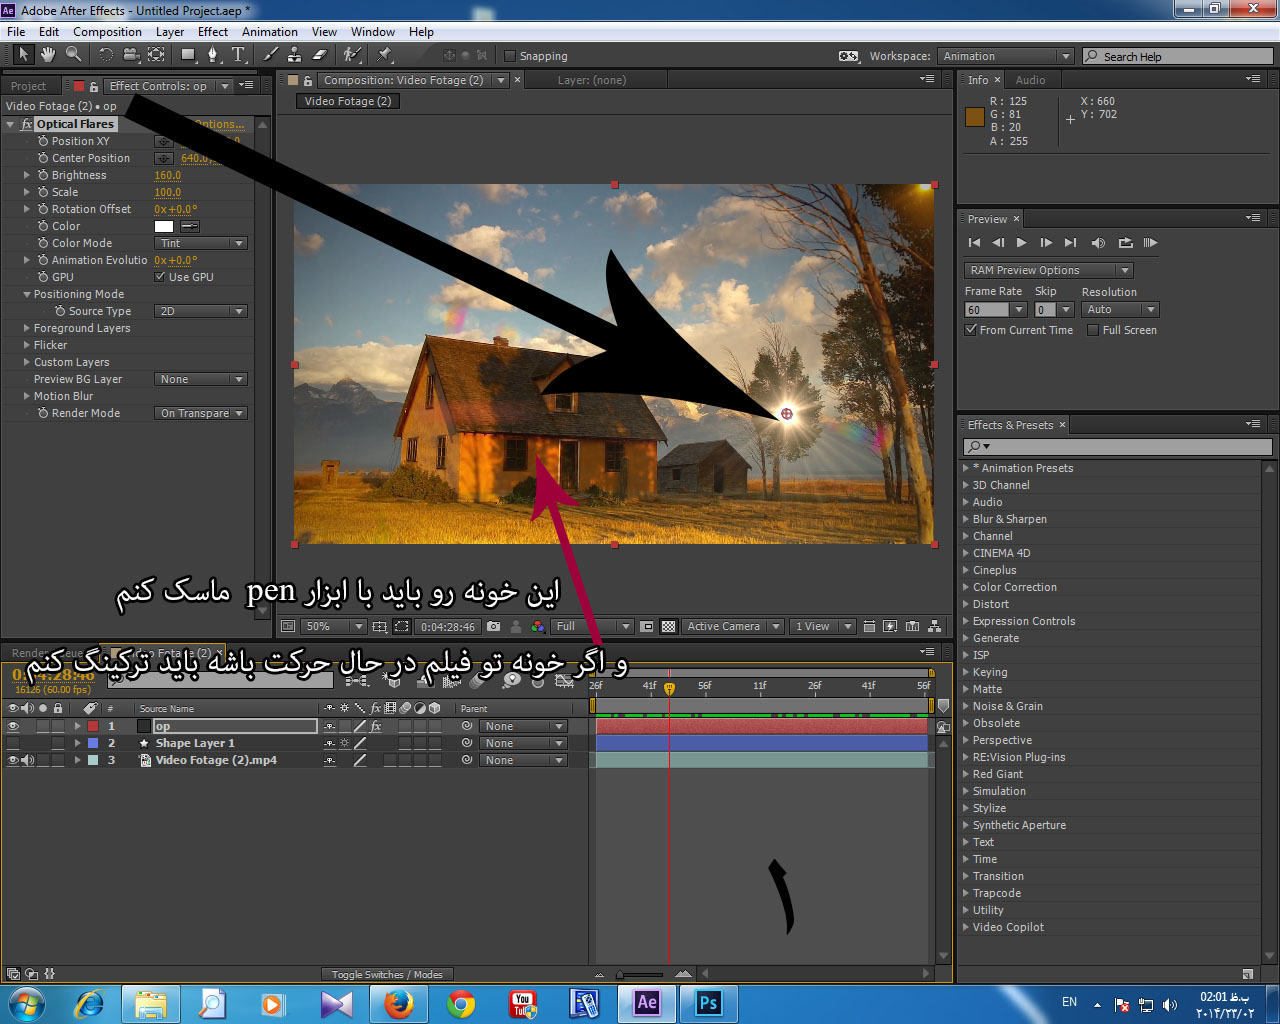
Task: Click the white Color swatch in Optical Flares
Action: (164, 226)
